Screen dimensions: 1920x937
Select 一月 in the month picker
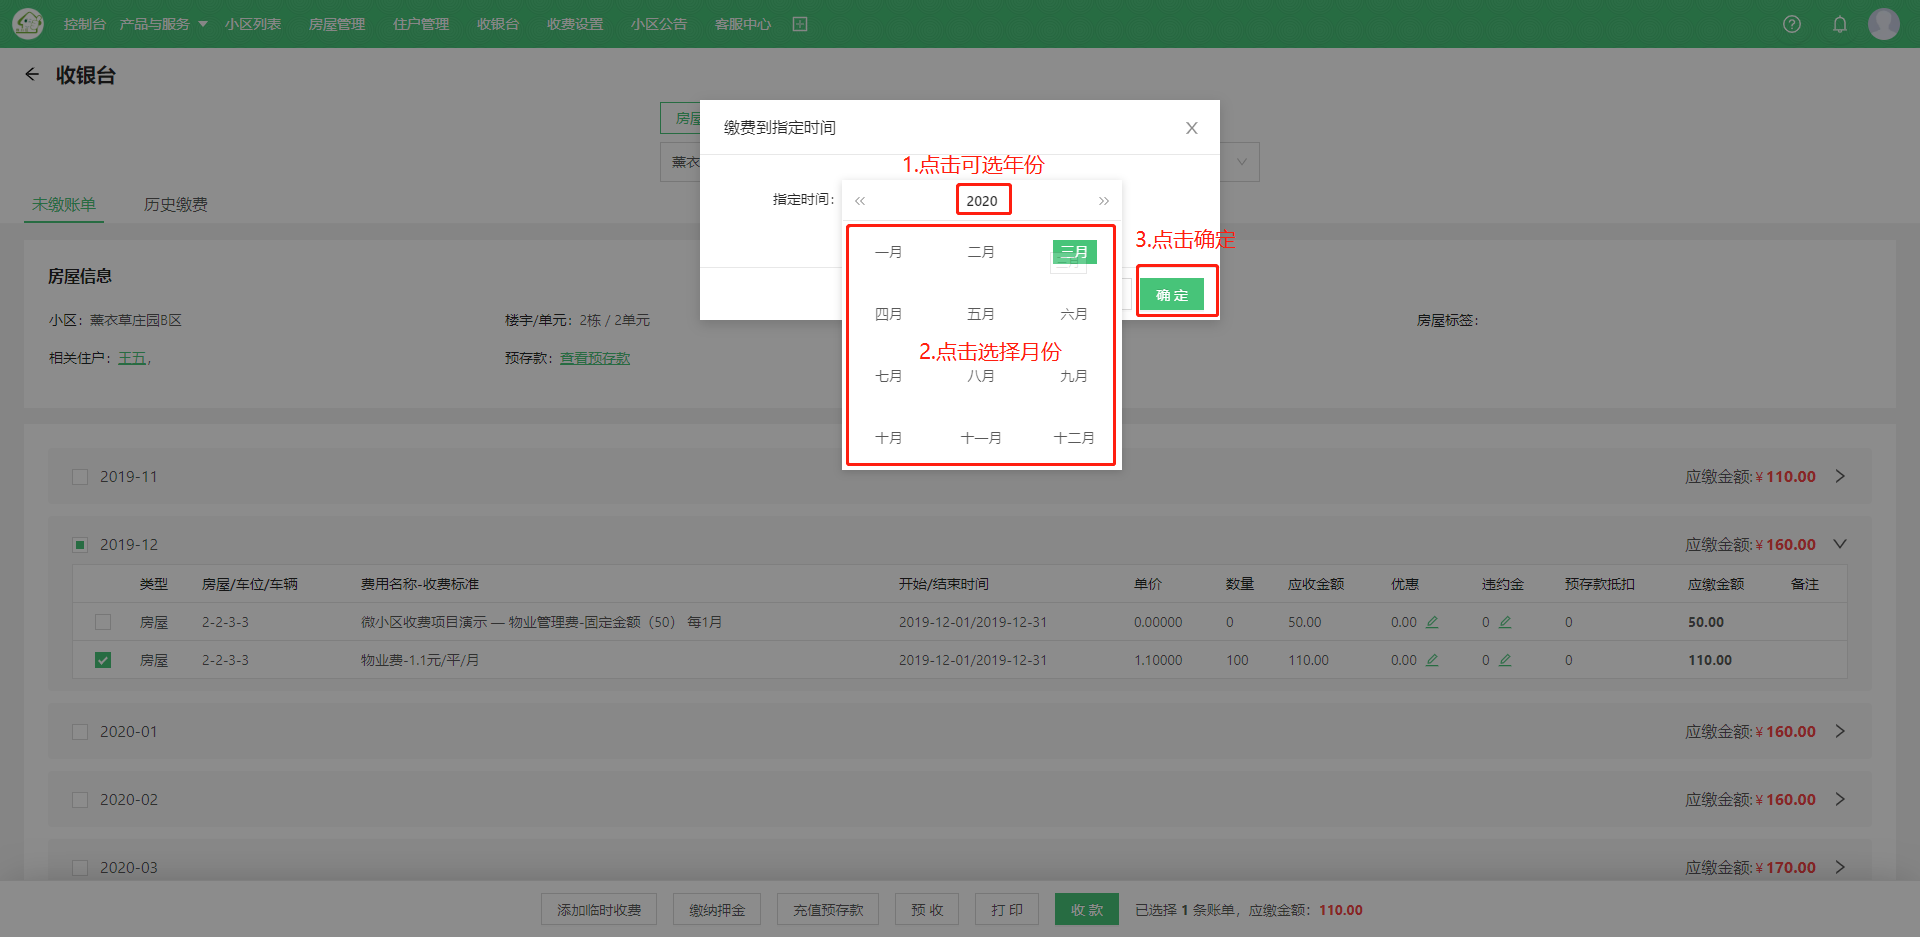(889, 252)
